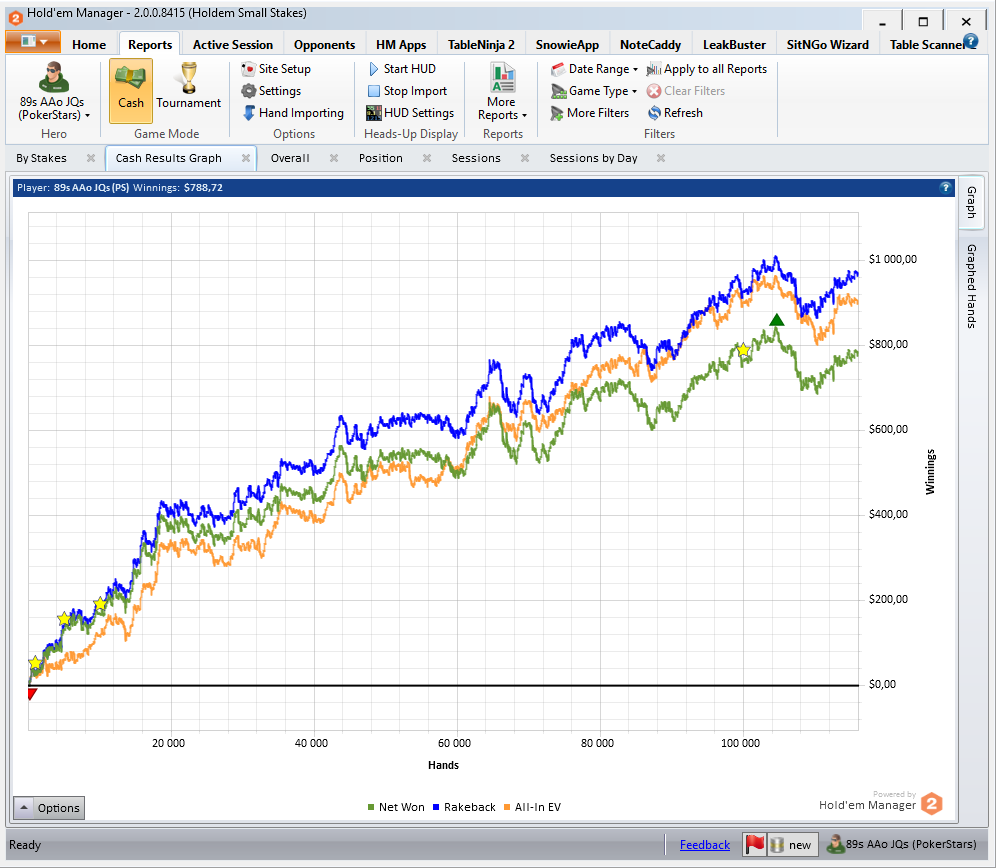The width and height of the screenshot is (996, 868).
Task: Click the red triangle low marker
Action: coord(32,695)
